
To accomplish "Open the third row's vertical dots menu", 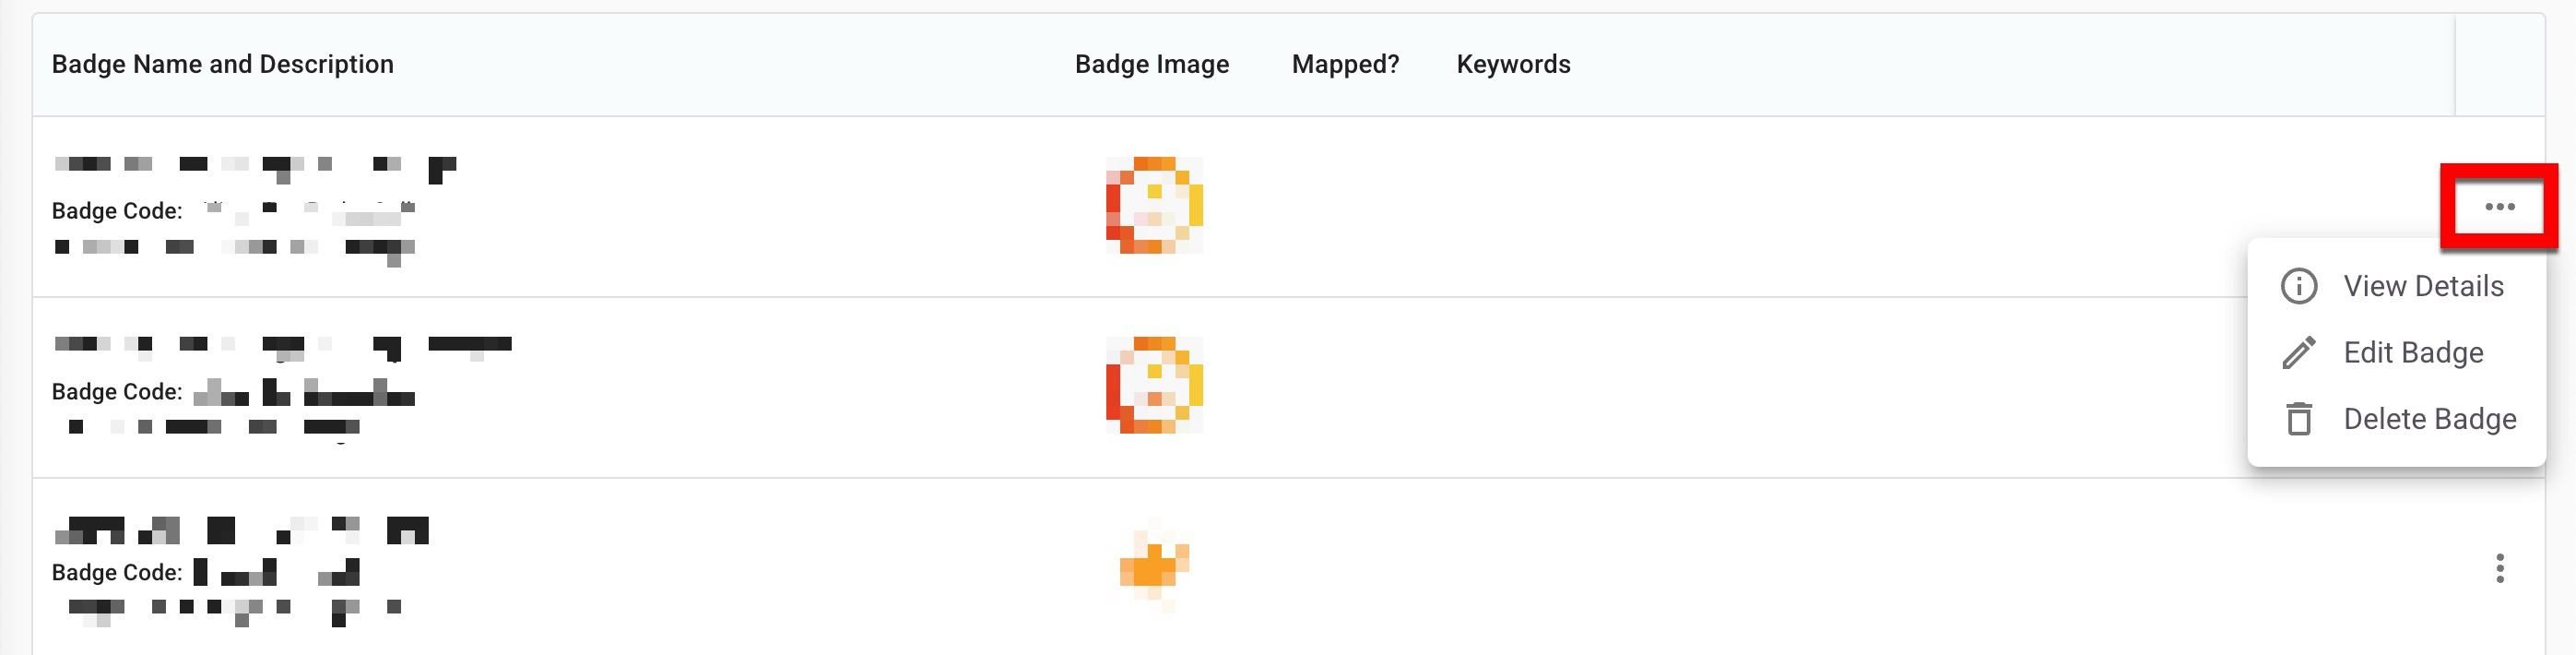I will 2499,568.
